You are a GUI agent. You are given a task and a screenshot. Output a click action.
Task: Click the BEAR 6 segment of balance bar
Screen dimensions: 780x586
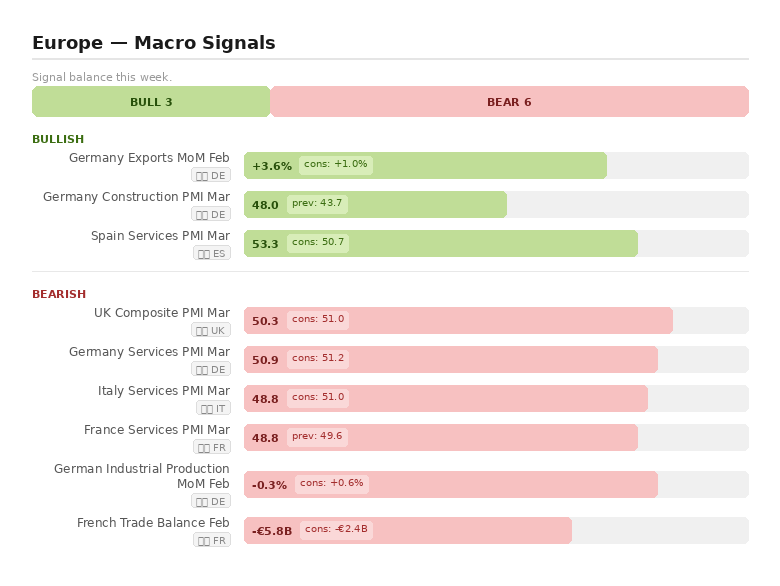click(x=509, y=102)
